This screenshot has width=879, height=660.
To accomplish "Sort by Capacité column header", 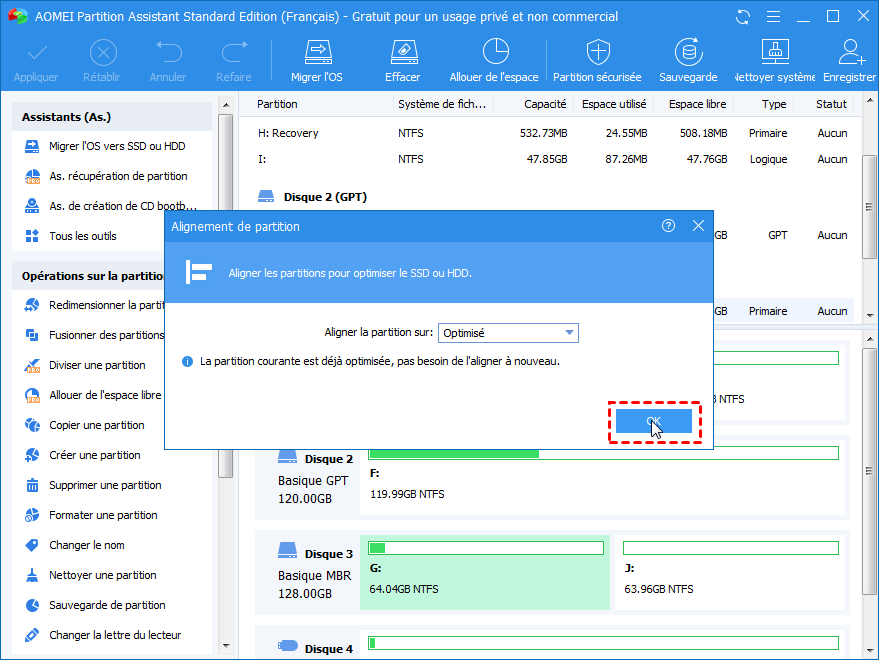I will [545, 104].
